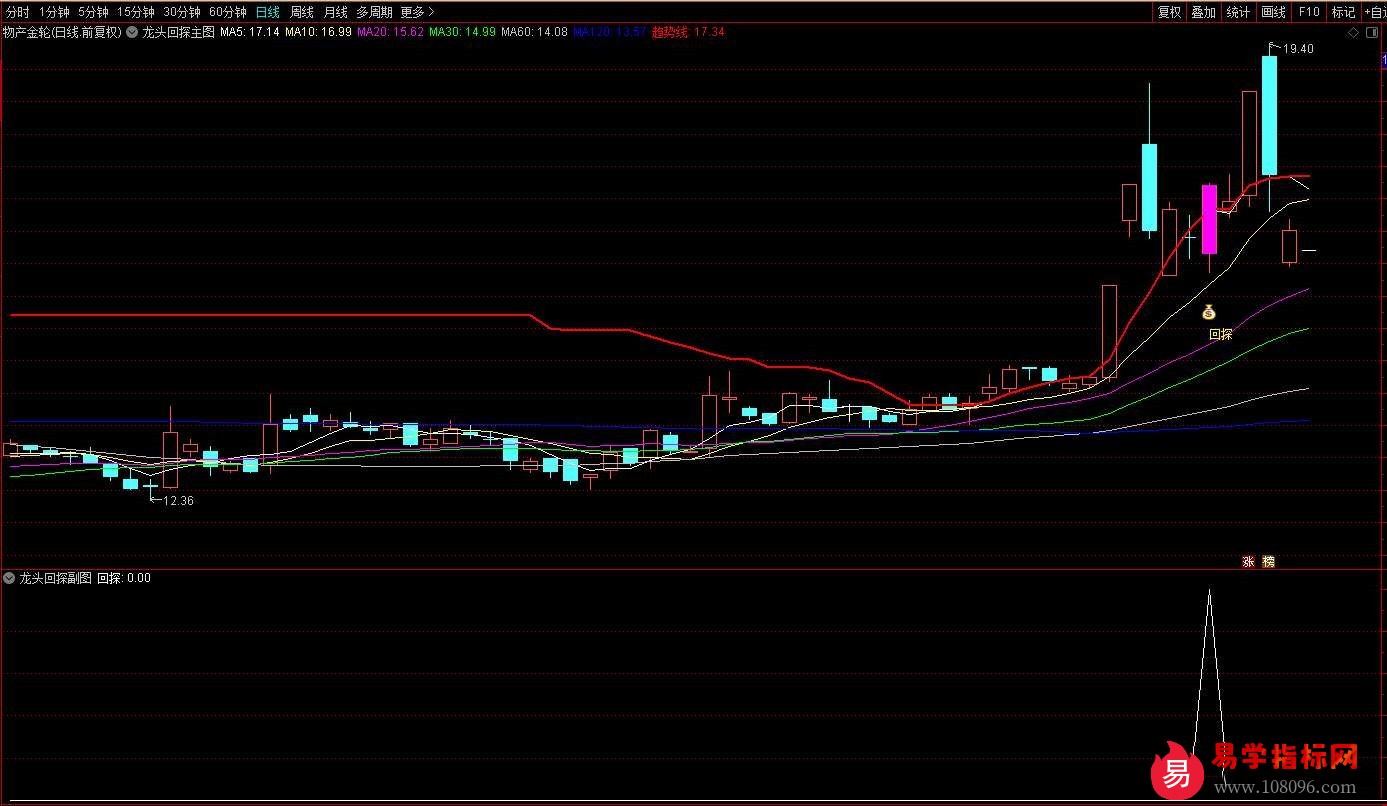
Task: Click the 涨 badge at chart bottom
Action: pos(1248,562)
